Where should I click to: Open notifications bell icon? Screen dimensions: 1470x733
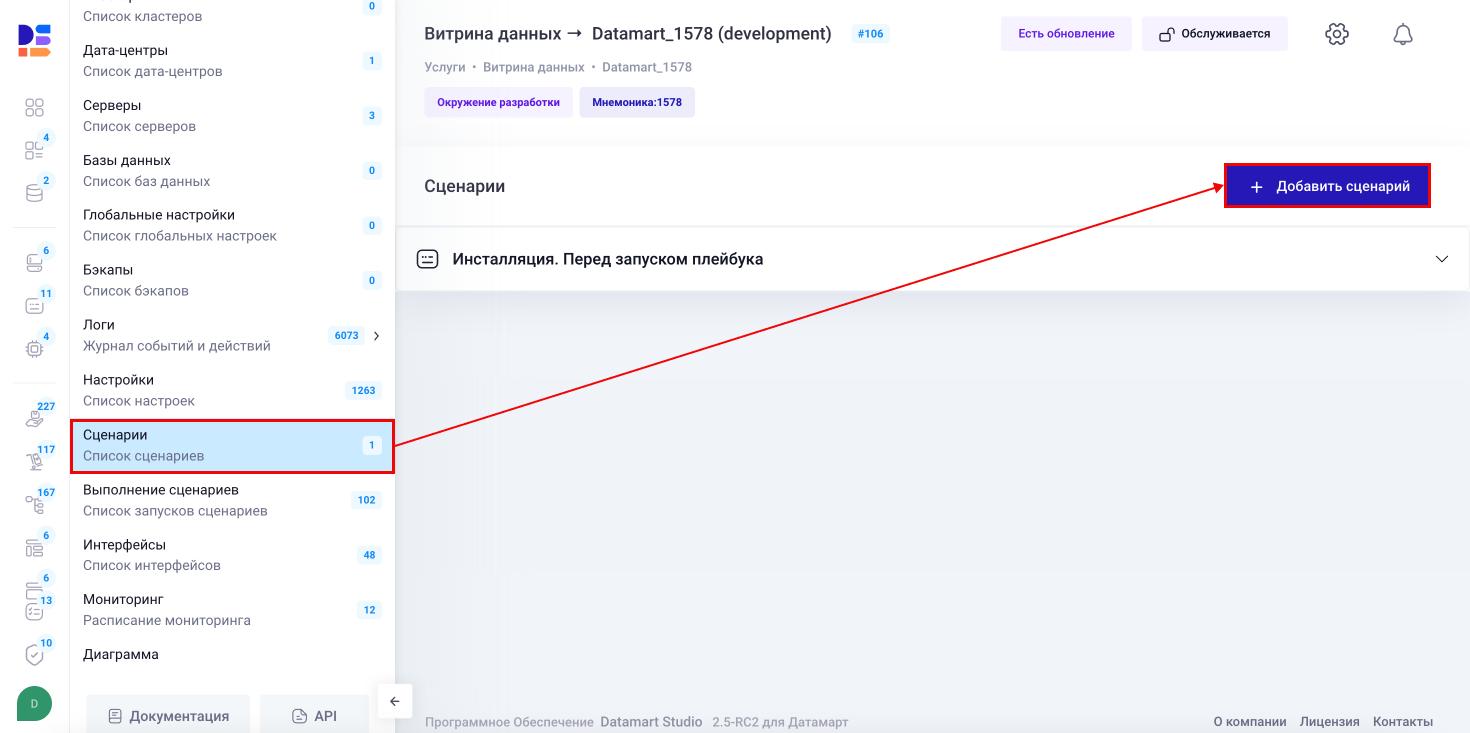point(1403,34)
